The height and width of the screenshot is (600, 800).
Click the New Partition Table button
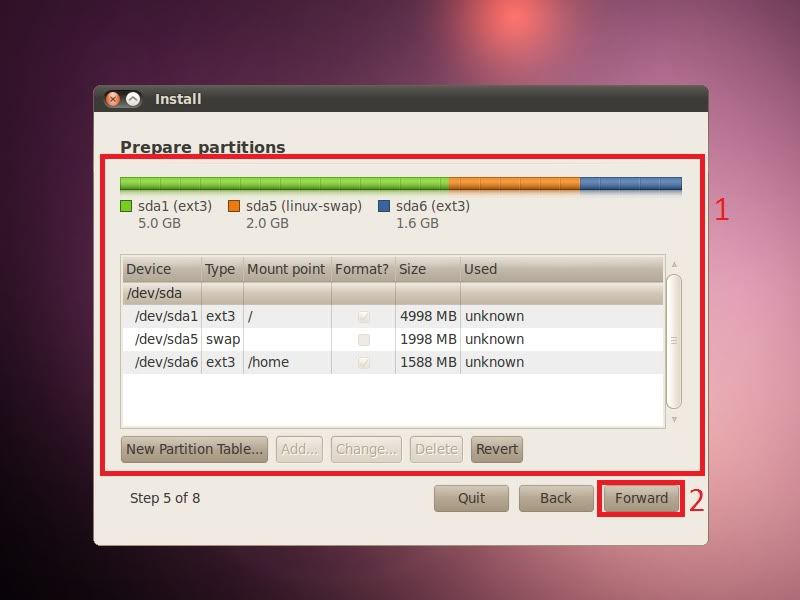tap(194, 449)
